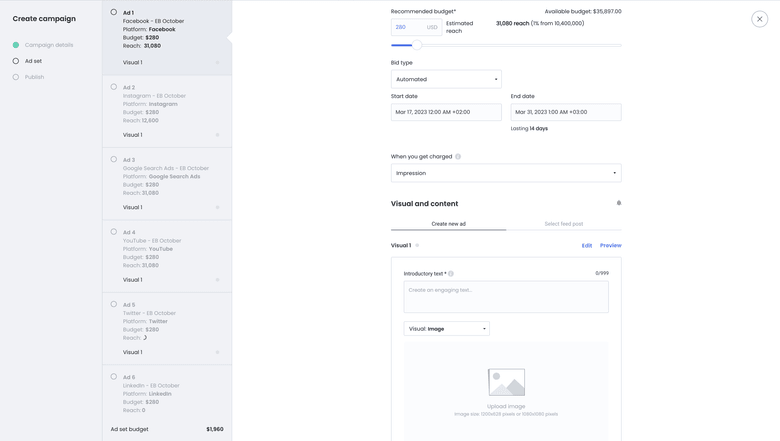780x441 pixels.
Task: Click the info icon next to When you get charged
Action: (458, 157)
